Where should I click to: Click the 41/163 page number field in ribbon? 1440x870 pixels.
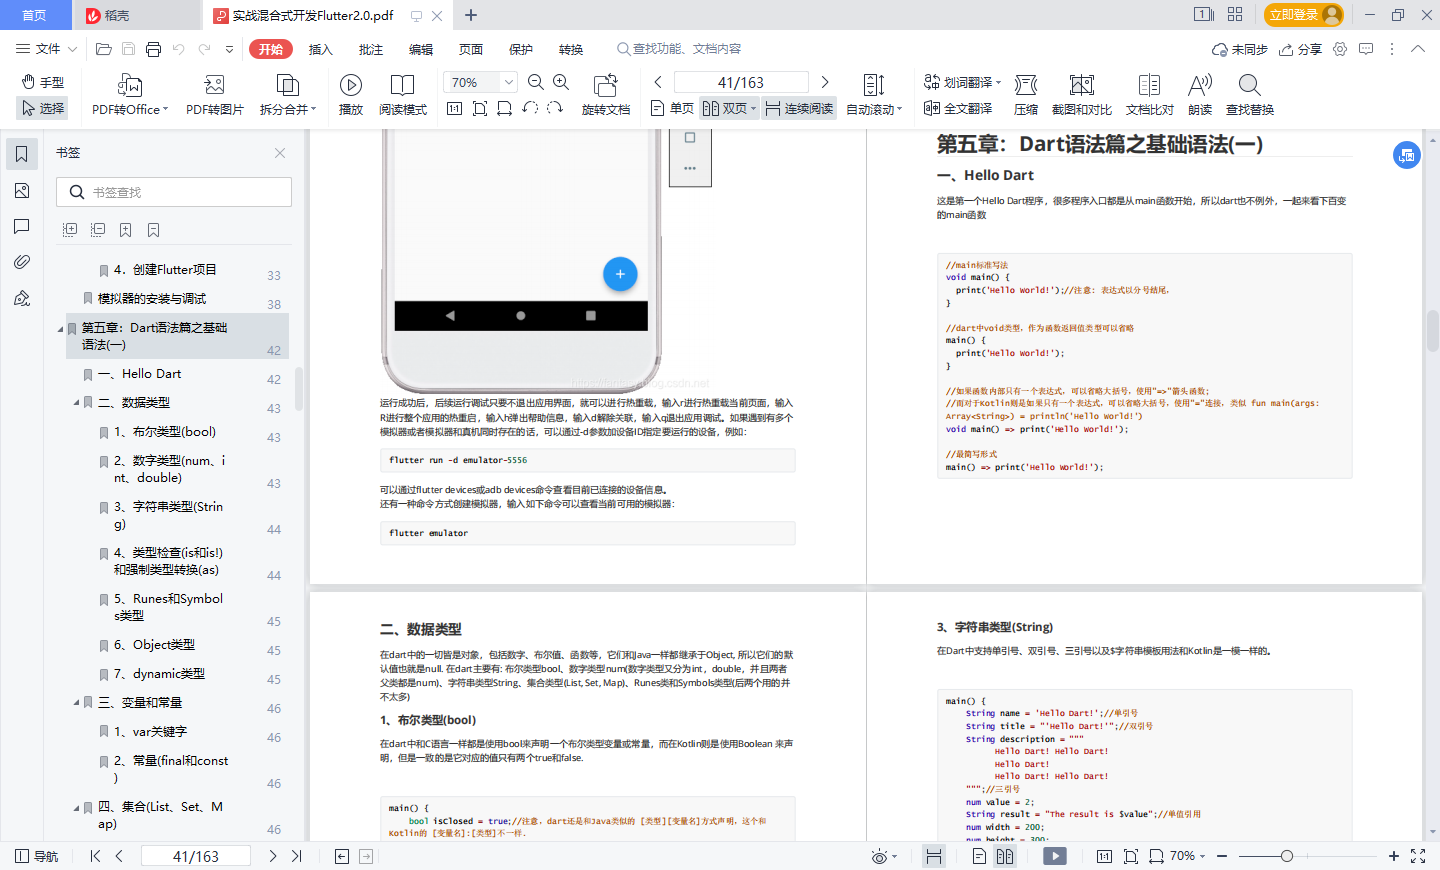pyautogui.click(x=741, y=82)
